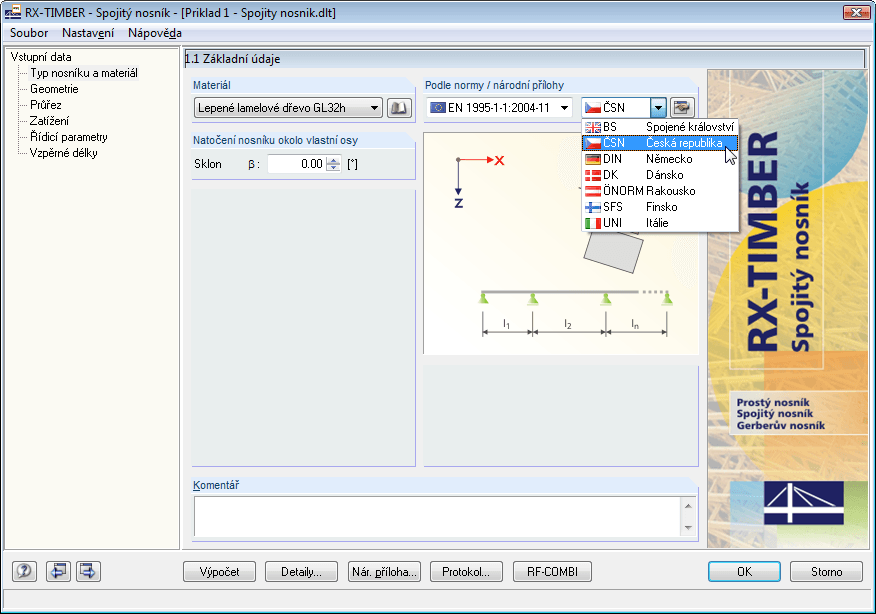Viewport: 876px width, 614px height.
Task: Open Průřez in the navigation tree
Action: pos(46,105)
